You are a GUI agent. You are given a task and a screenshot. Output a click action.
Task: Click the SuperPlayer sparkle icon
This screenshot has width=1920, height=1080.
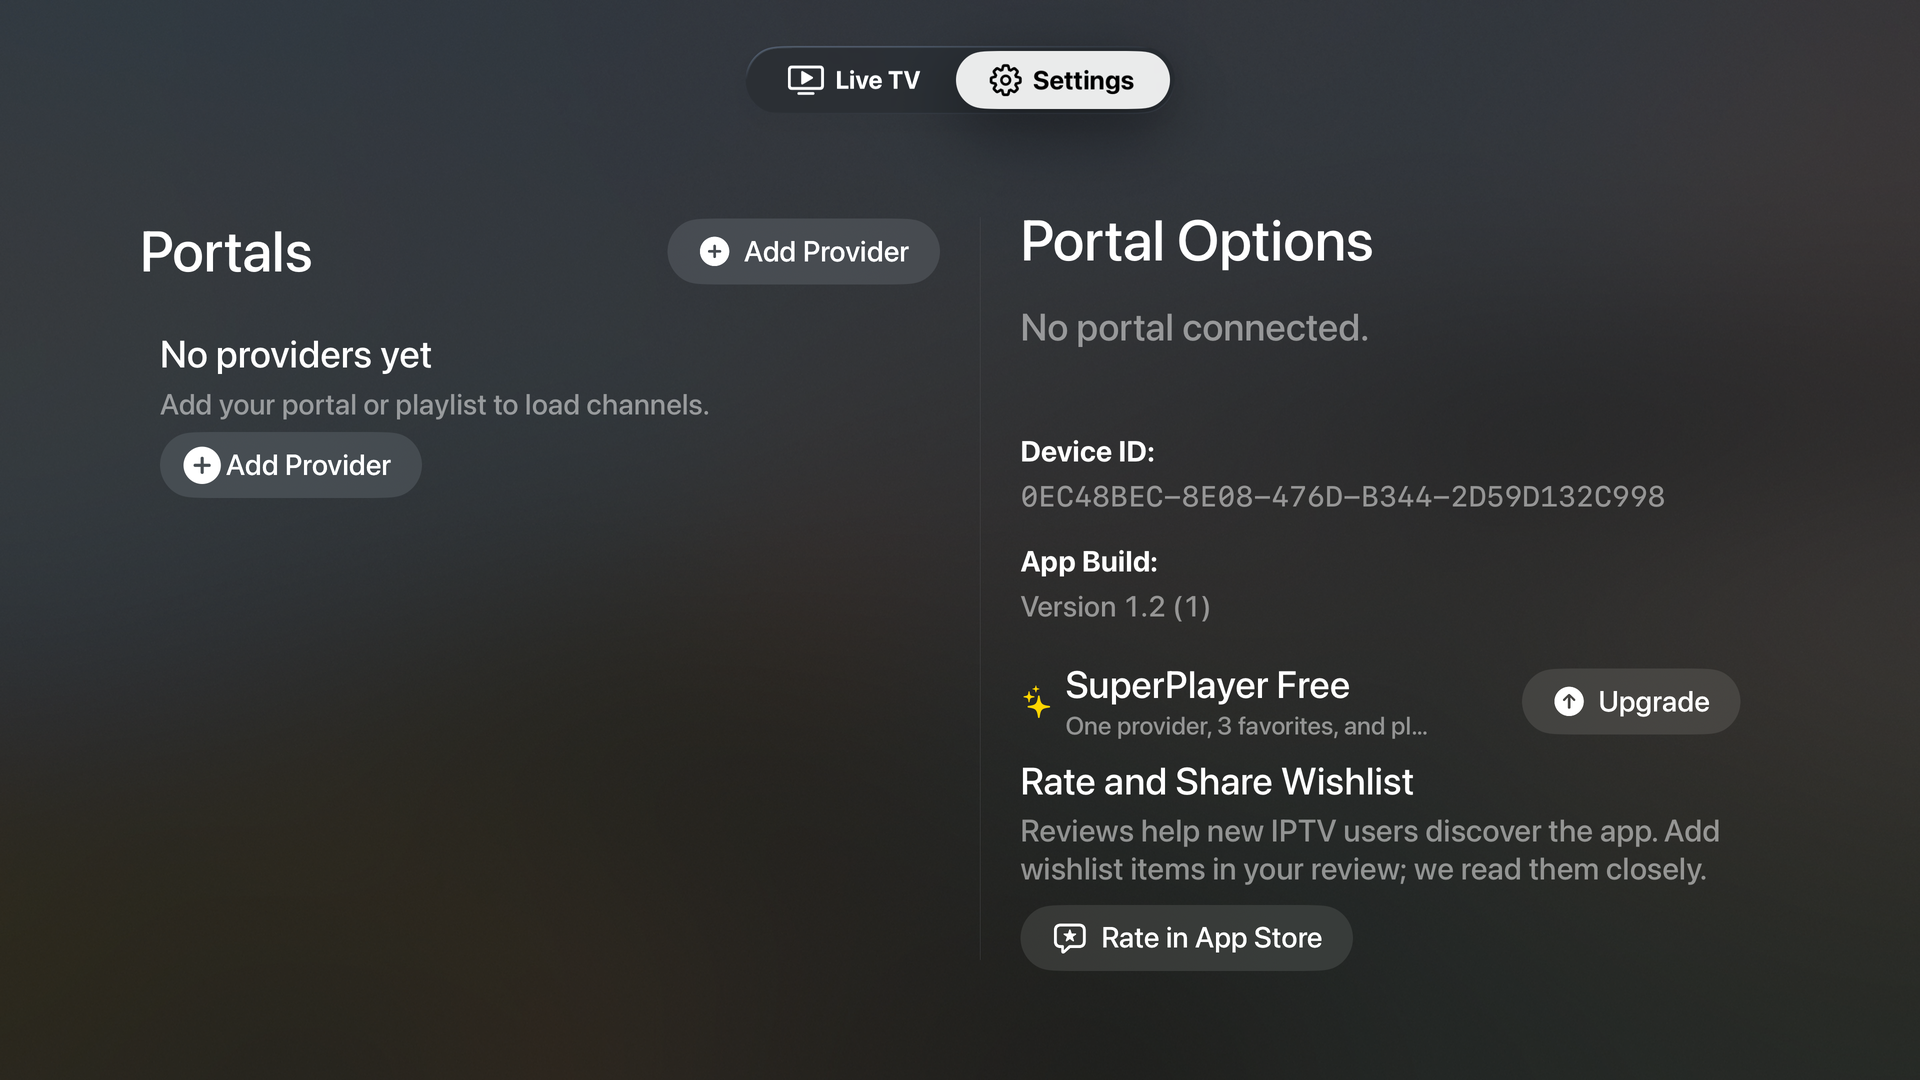point(1036,702)
